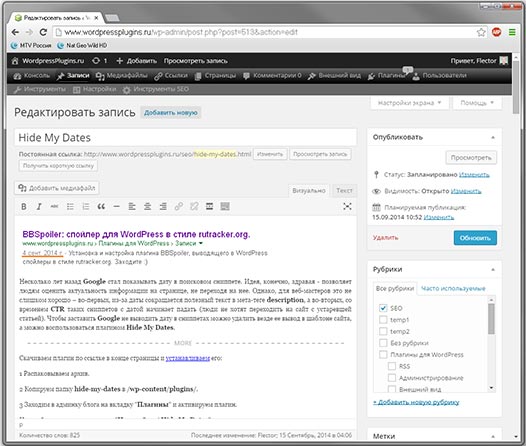Check the Без рубрики category

pos(383,343)
